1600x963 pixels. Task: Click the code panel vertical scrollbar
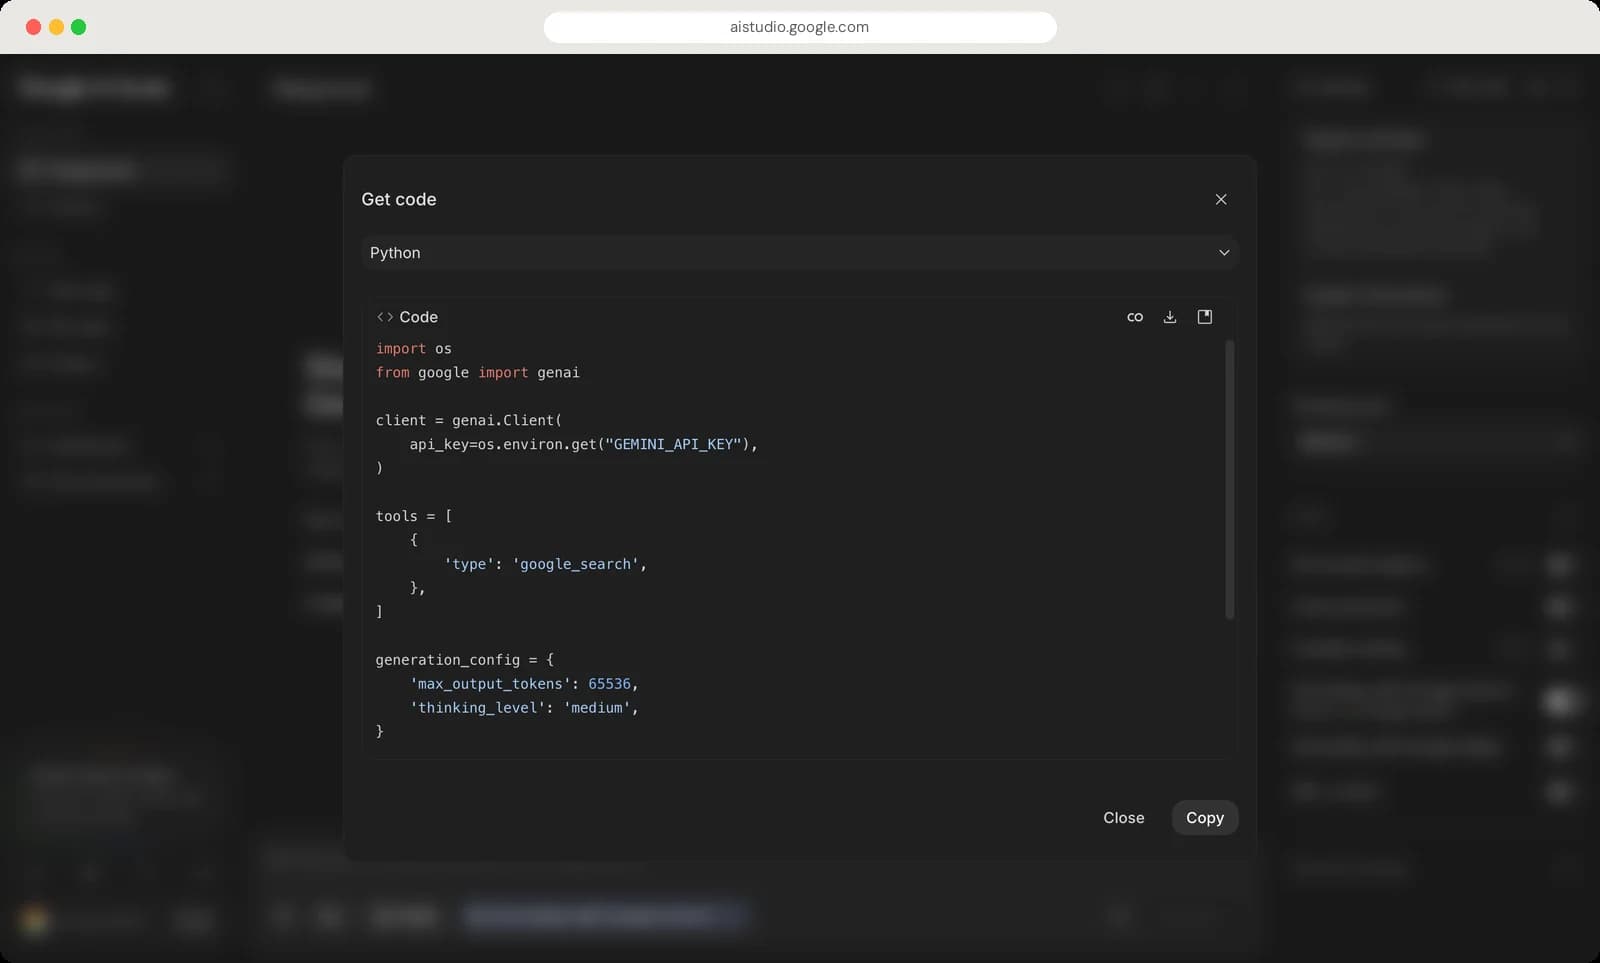[x=1229, y=480]
